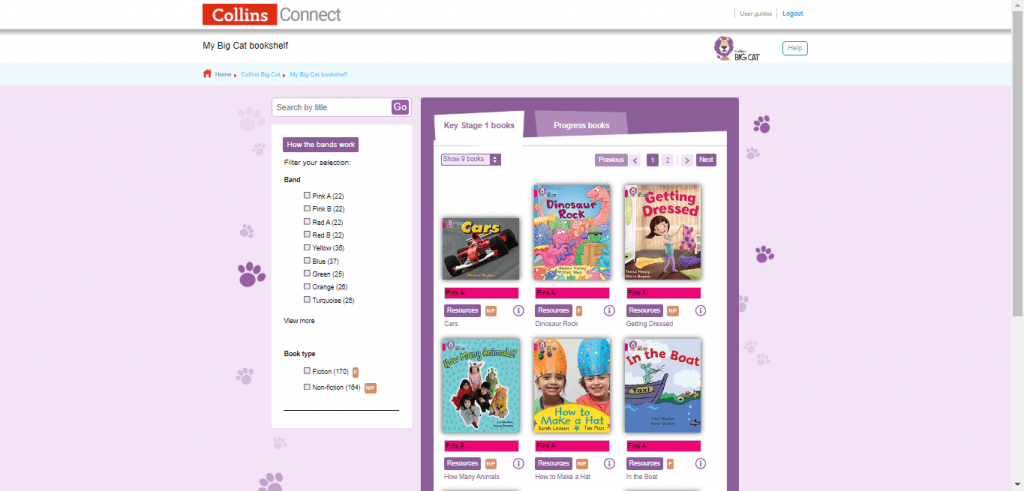1024x491 pixels.
Task: Click the Collins Connect logo
Action: pyautogui.click(x=272, y=14)
